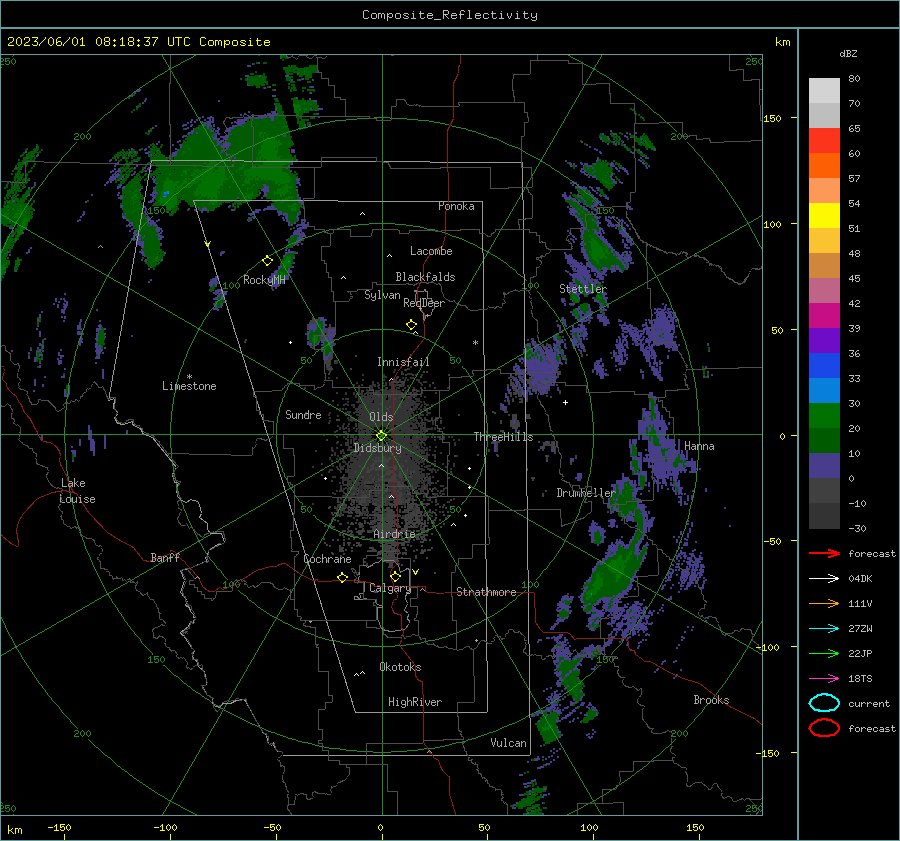Click the bright green dBZ swatch
Viewport: 900px width, 841px height.
tap(824, 416)
